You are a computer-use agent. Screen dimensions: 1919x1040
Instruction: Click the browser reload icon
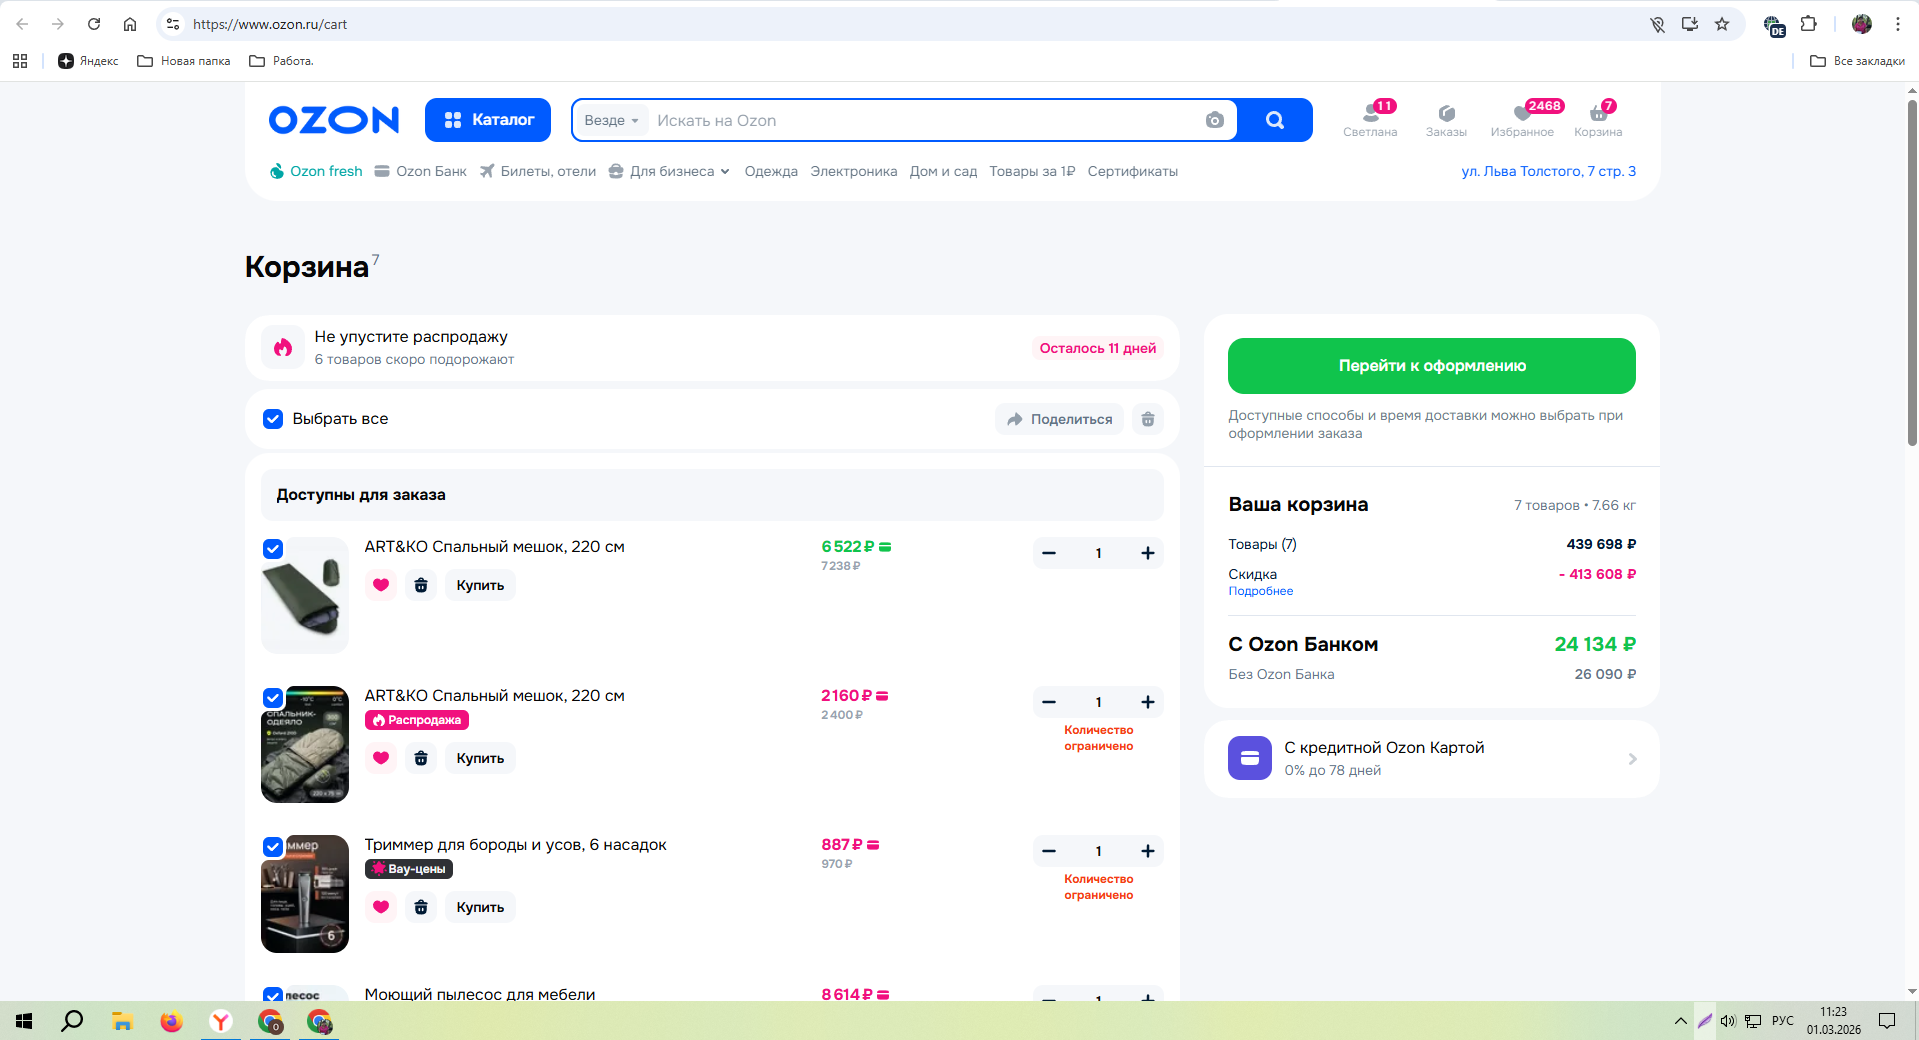click(94, 24)
